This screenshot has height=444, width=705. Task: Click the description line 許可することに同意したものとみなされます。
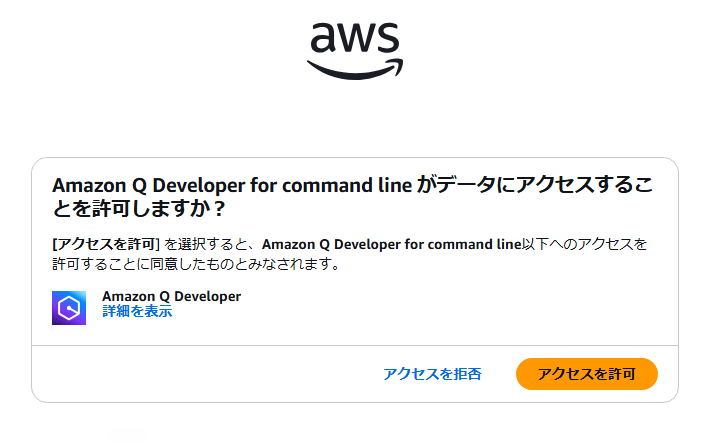[196, 264]
